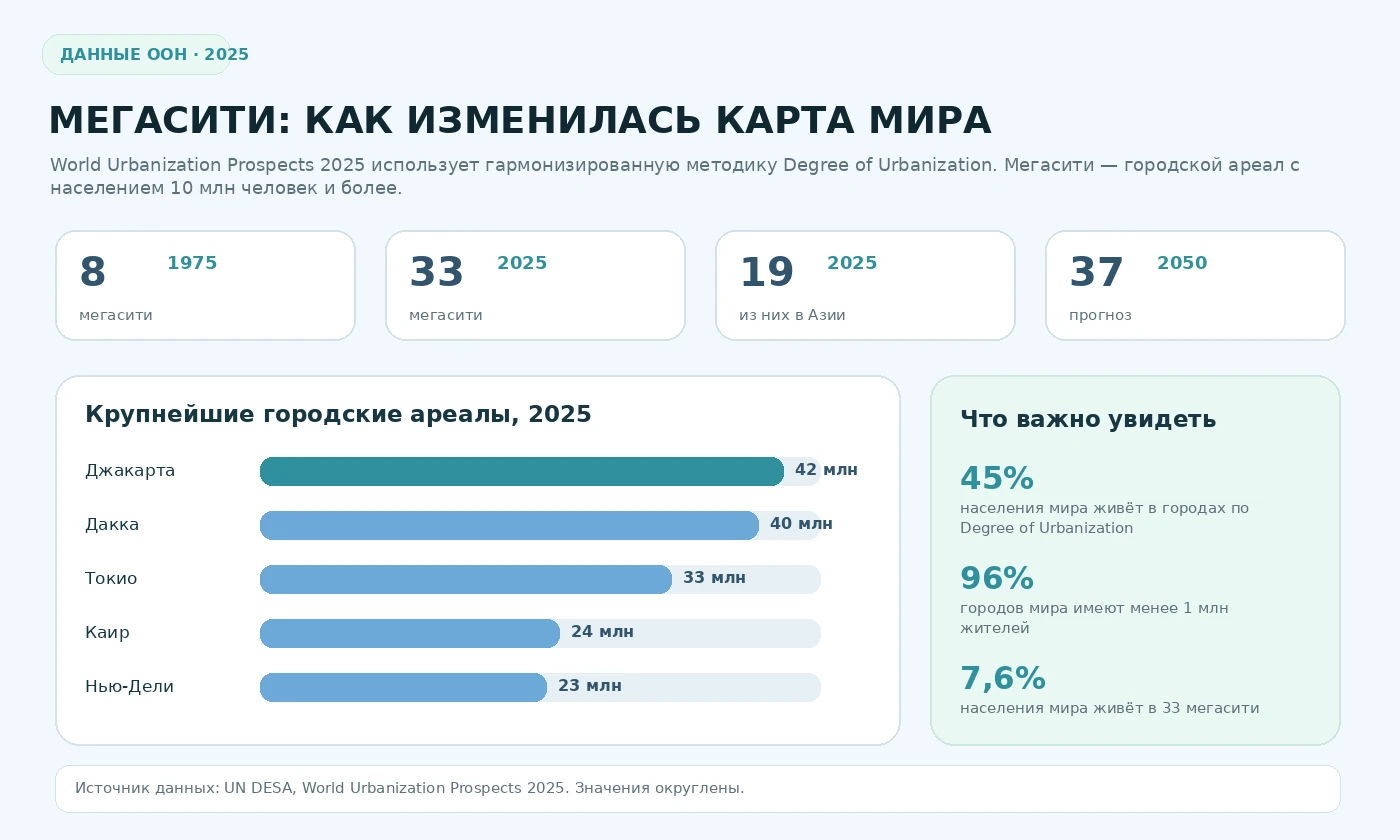Select the «7,6%» statistic
The width and height of the screenshot is (1400, 840).
pyautogui.click(x=1003, y=679)
